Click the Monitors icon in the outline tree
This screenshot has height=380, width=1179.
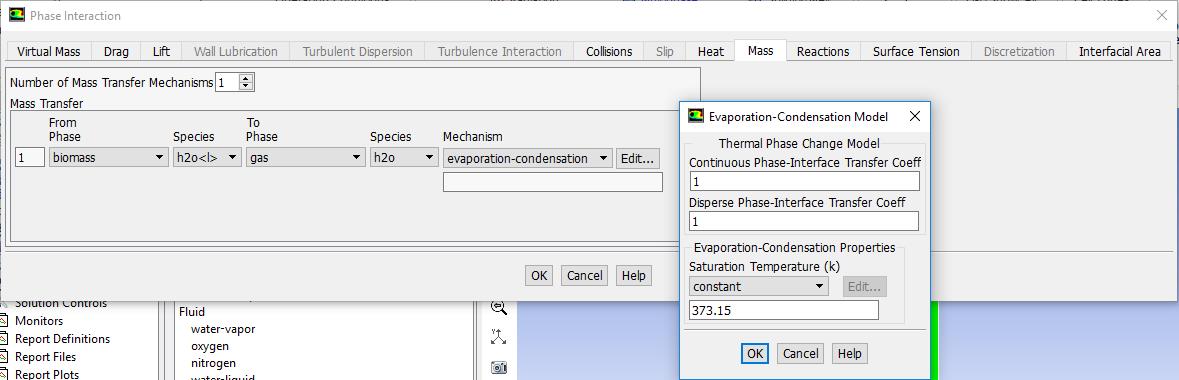tap(4, 321)
